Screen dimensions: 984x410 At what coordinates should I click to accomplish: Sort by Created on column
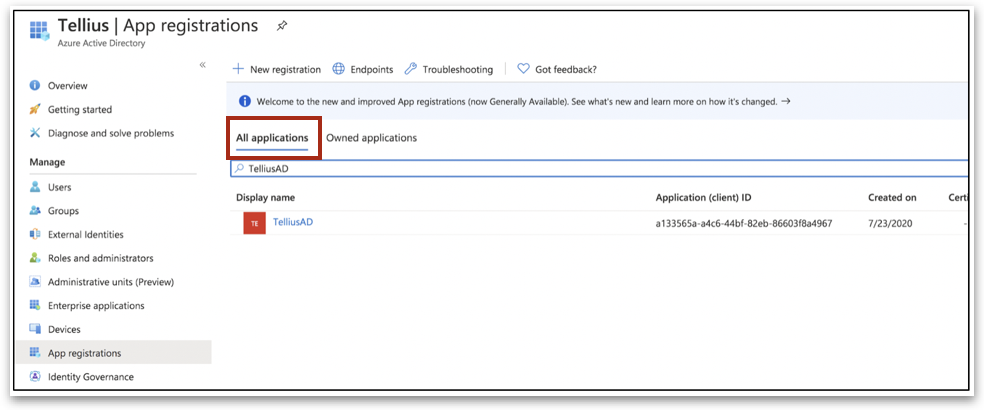(892, 198)
